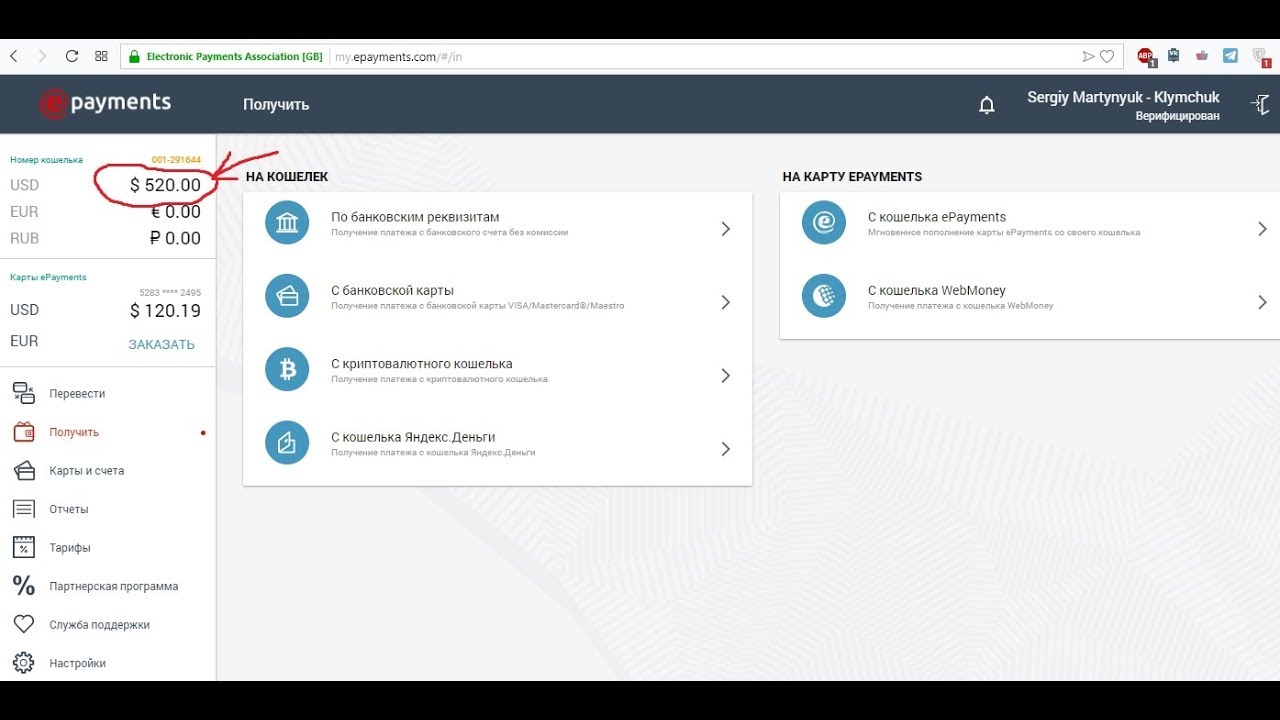Open the shield extension icon with badge
Viewport: 1280px width, 720px height.
(x=1260, y=57)
